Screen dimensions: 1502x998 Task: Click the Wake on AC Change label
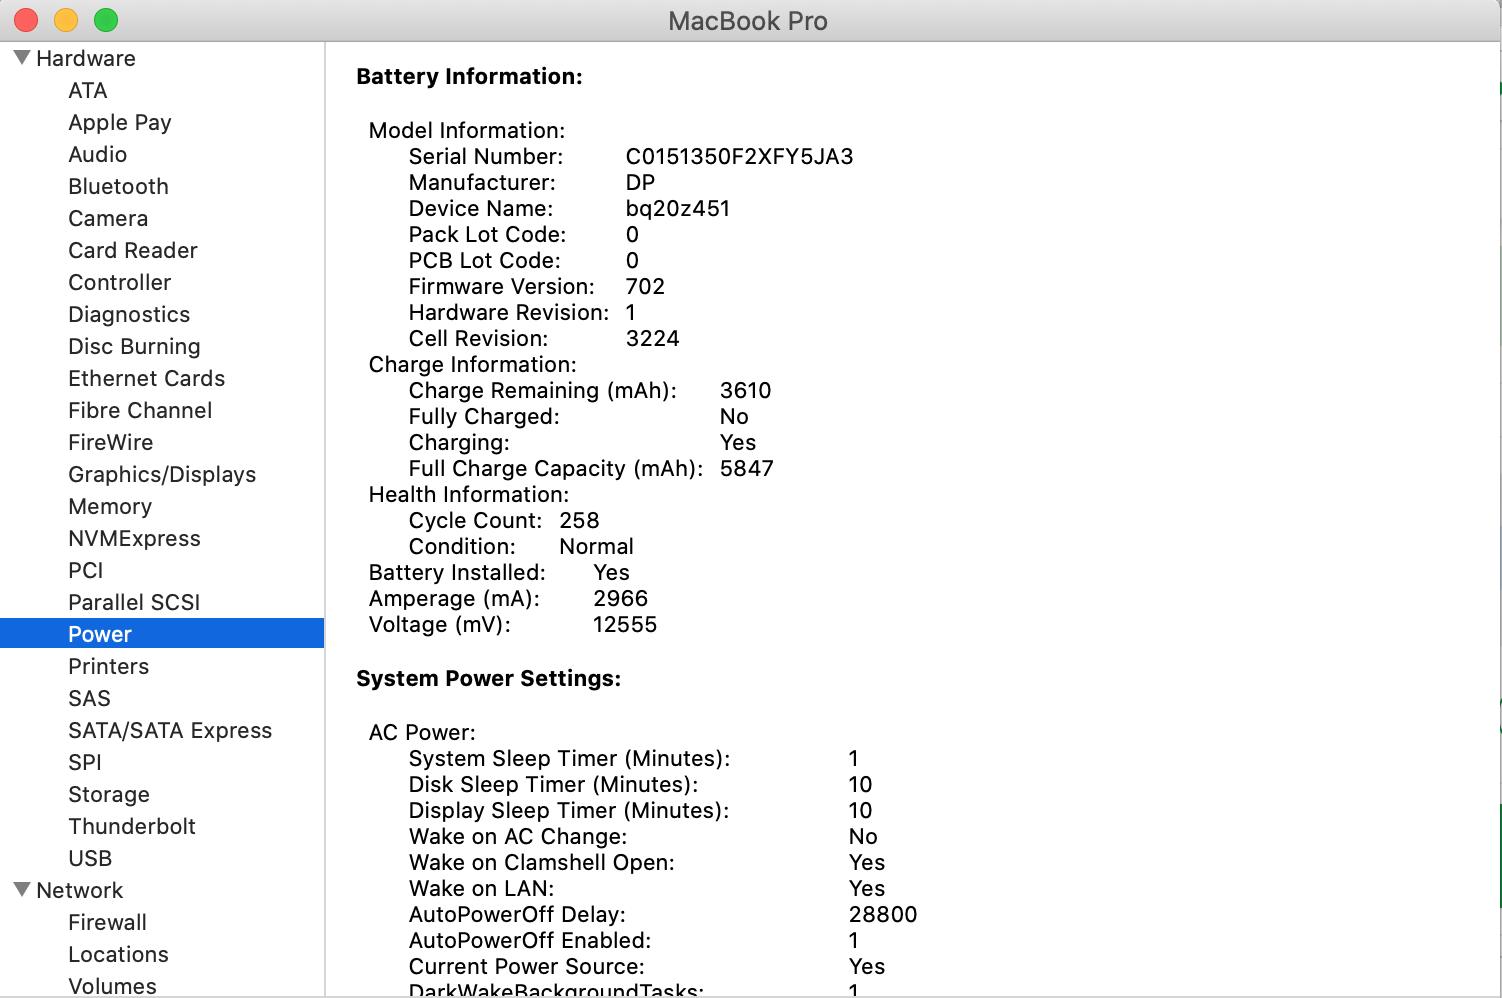[518, 836]
